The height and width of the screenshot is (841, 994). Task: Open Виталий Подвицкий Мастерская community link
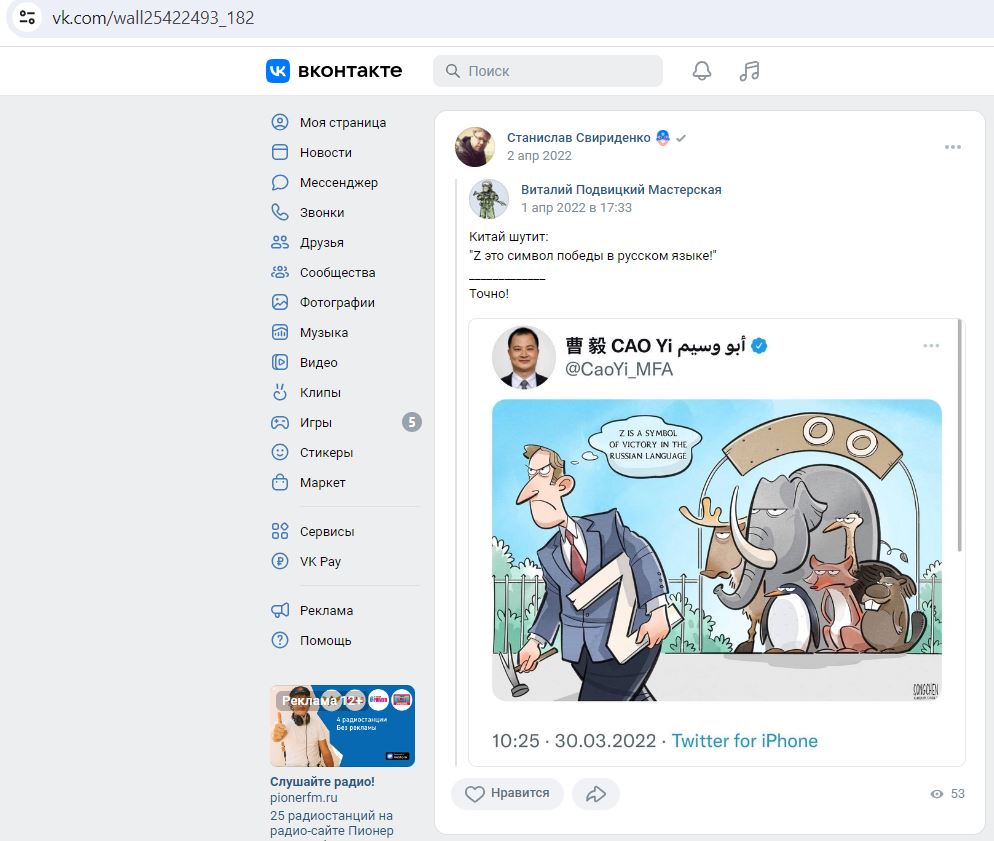(x=621, y=189)
